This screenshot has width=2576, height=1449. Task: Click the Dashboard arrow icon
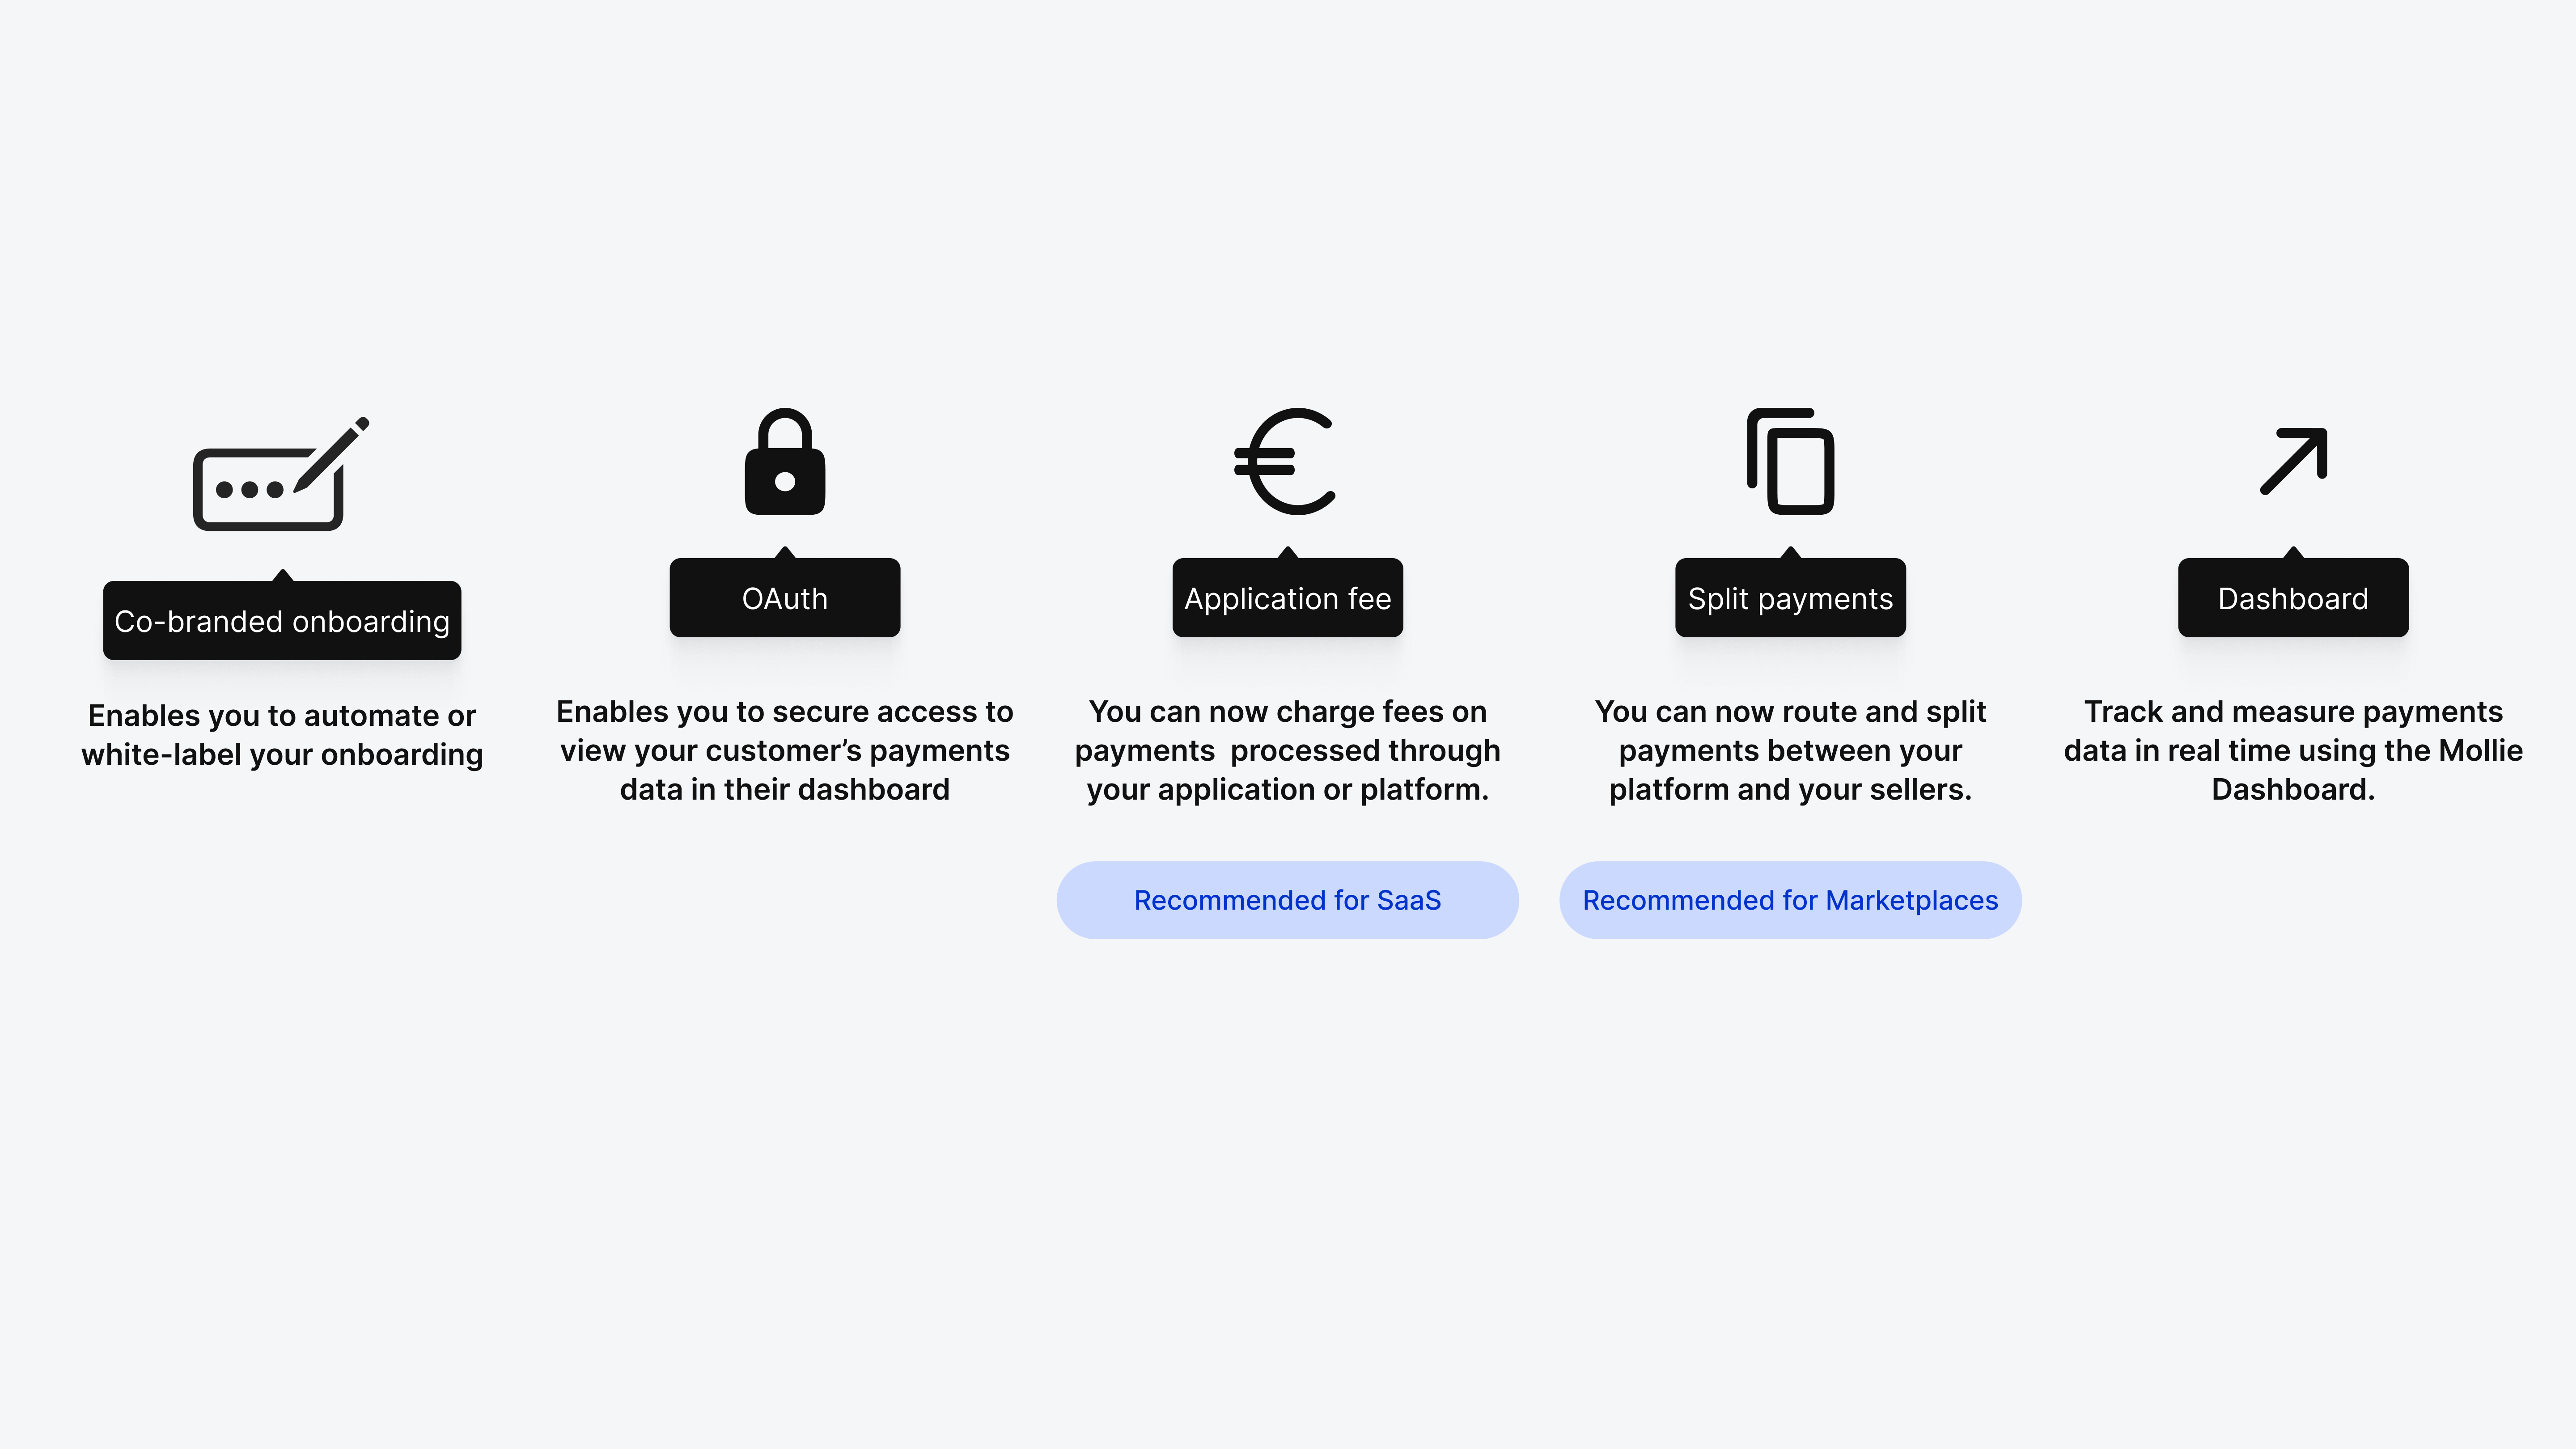point(2294,461)
